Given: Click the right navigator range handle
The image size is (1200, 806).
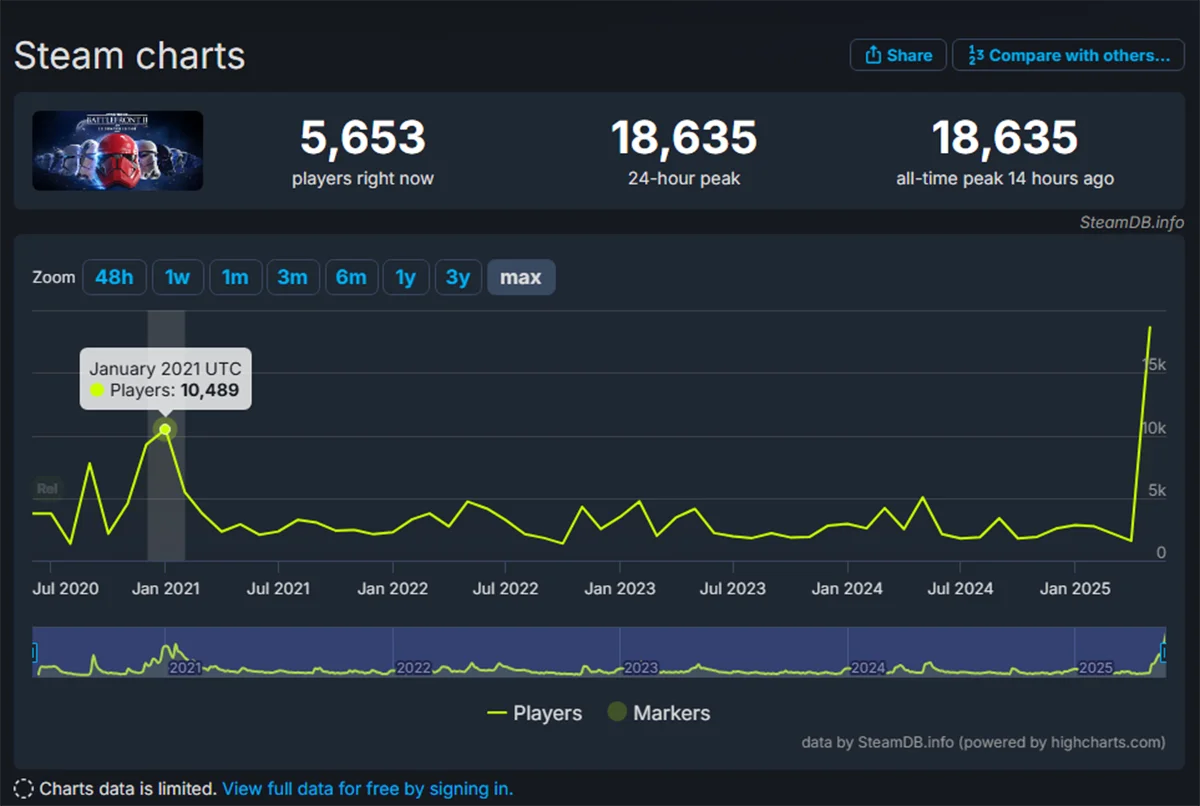Looking at the screenshot, I should (x=1164, y=652).
